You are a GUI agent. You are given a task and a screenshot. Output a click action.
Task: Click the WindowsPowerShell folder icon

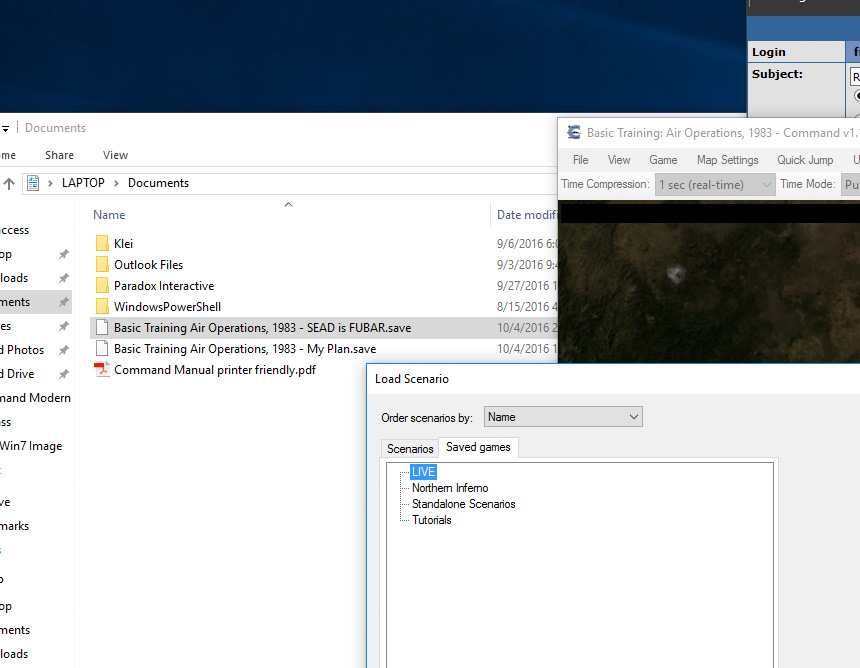pos(102,306)
